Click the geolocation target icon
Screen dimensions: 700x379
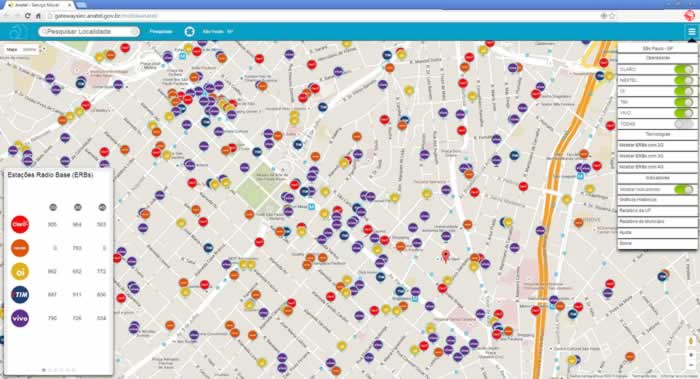(x=189, y=32)
